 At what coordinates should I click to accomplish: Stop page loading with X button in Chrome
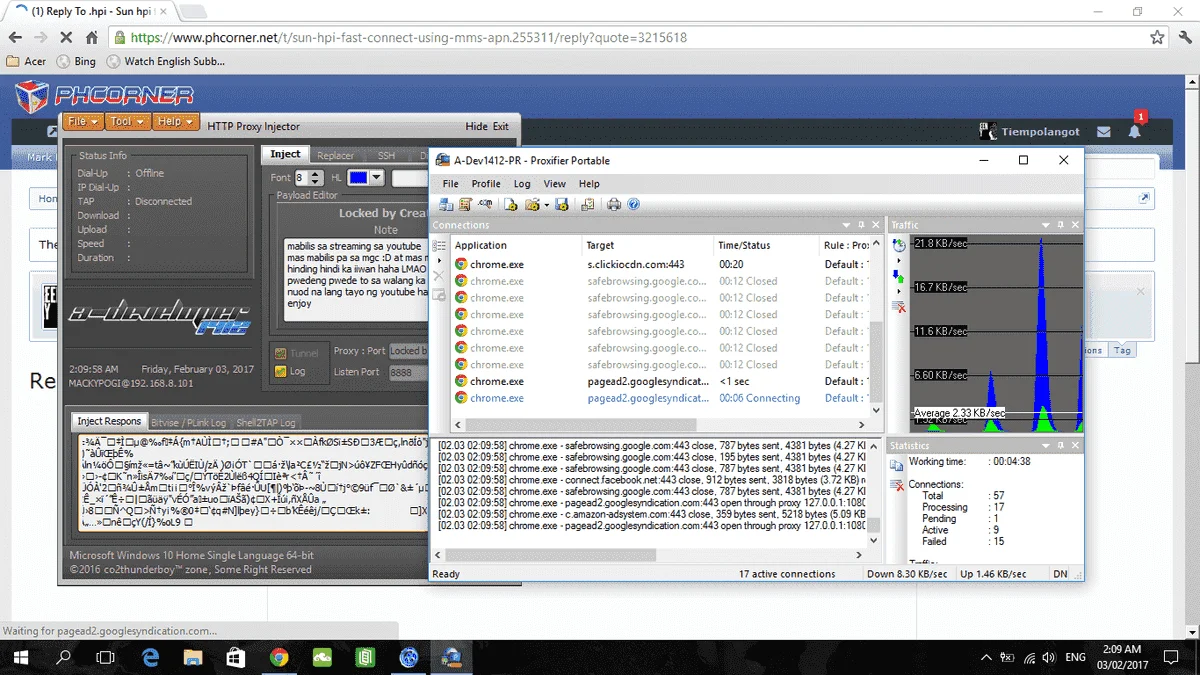click(66, 37)
